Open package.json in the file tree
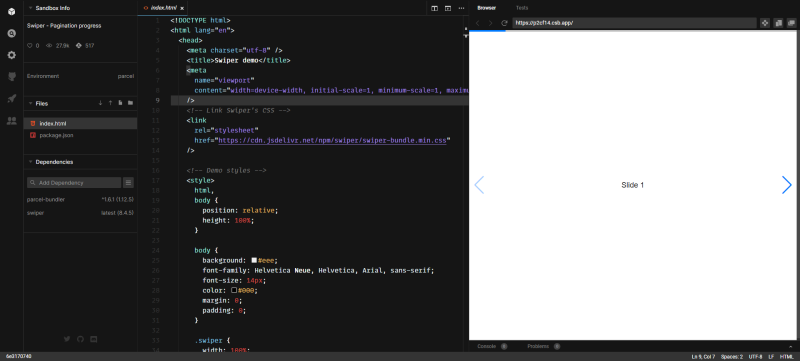This screenshot has width=800, height=361. [x=80, y=135]
